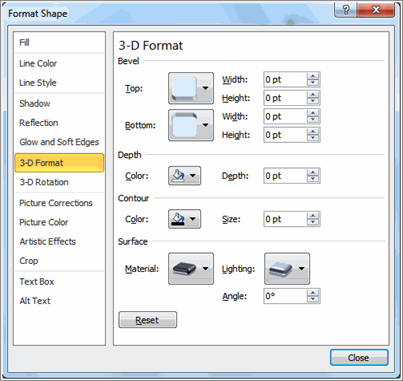This screenshot has width=403, height=381.
Task: Expand the Top bevel dropdown arrow
Action: 206,88
